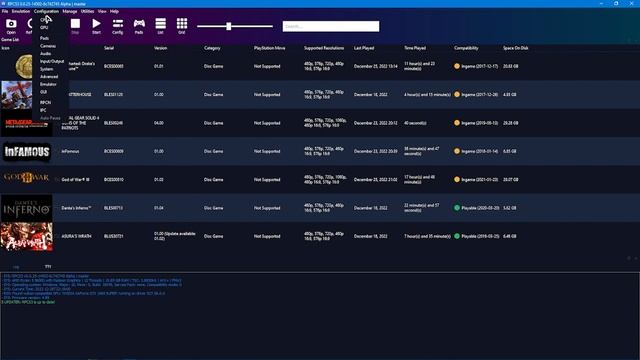Open the Emulation menu

[20, 11]
